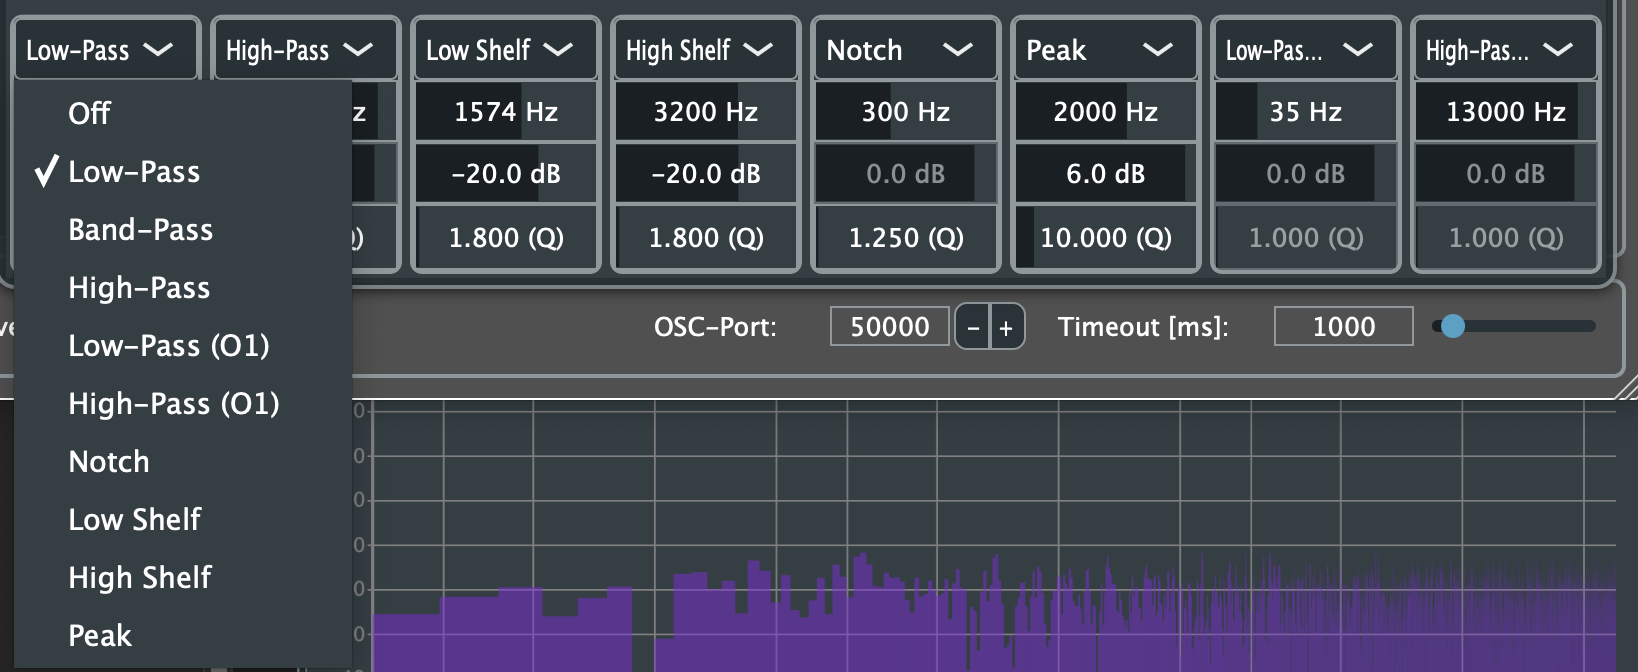Click the Timeout value field
Screen dimensions: 1638x672
[1343, 327]
